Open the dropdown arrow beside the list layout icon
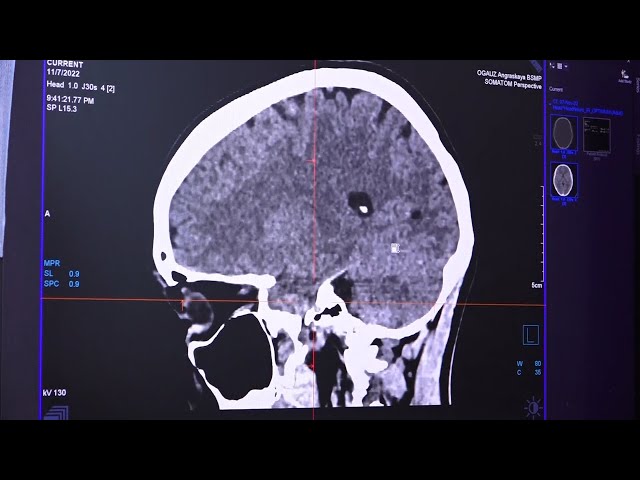 (x=566, y=66)
